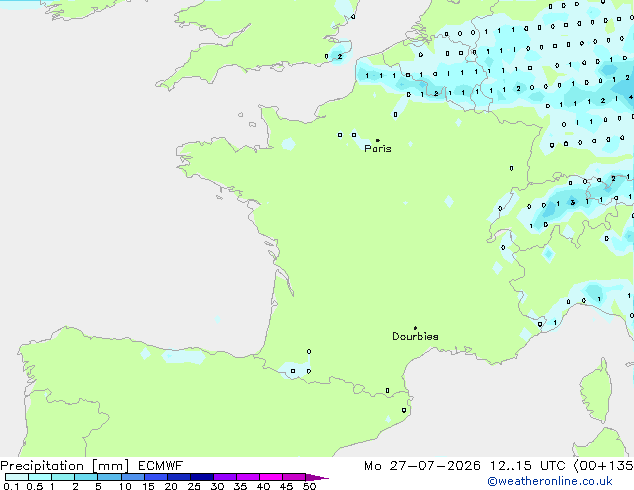Click the '50' legend scale value
Viewport: 634px width, 490px height.
[x=309, y=486]
